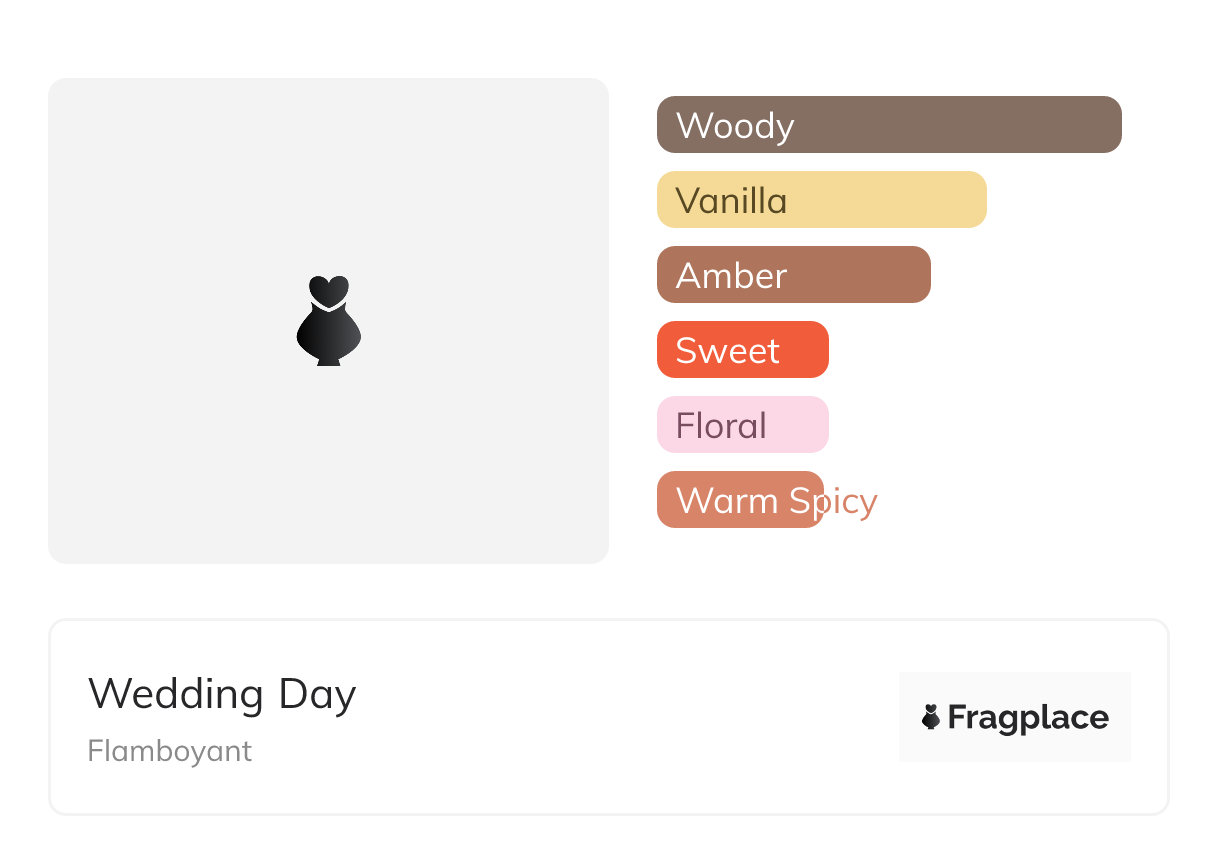Click the Sweet label on orange bar
The height and width of the screenshot is (864, 1218).
click(x=727, y=351)
